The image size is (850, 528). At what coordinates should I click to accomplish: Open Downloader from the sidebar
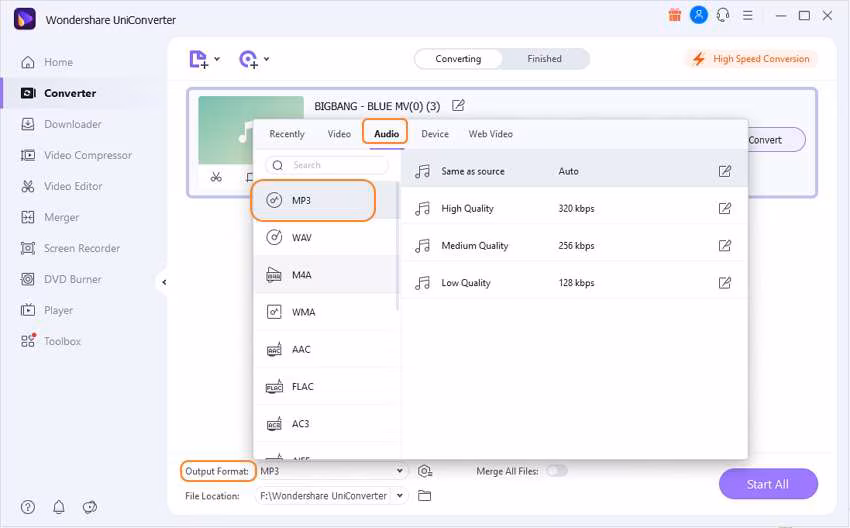61,124
